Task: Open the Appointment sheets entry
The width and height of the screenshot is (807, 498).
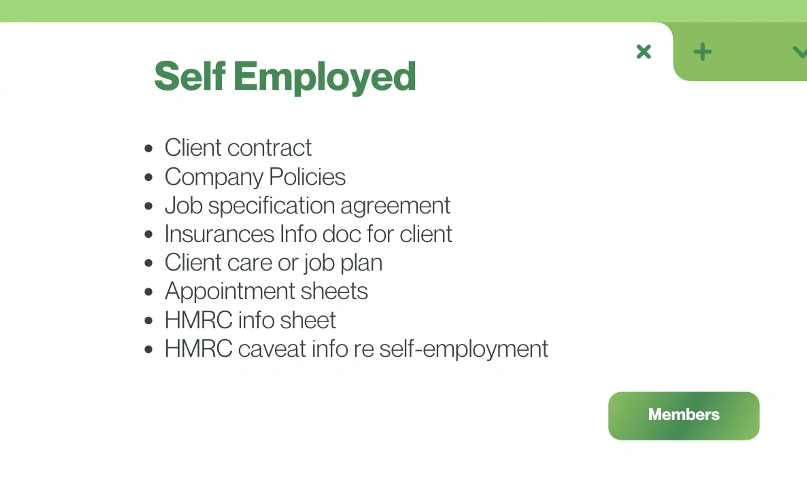Action: pos(266,291)
